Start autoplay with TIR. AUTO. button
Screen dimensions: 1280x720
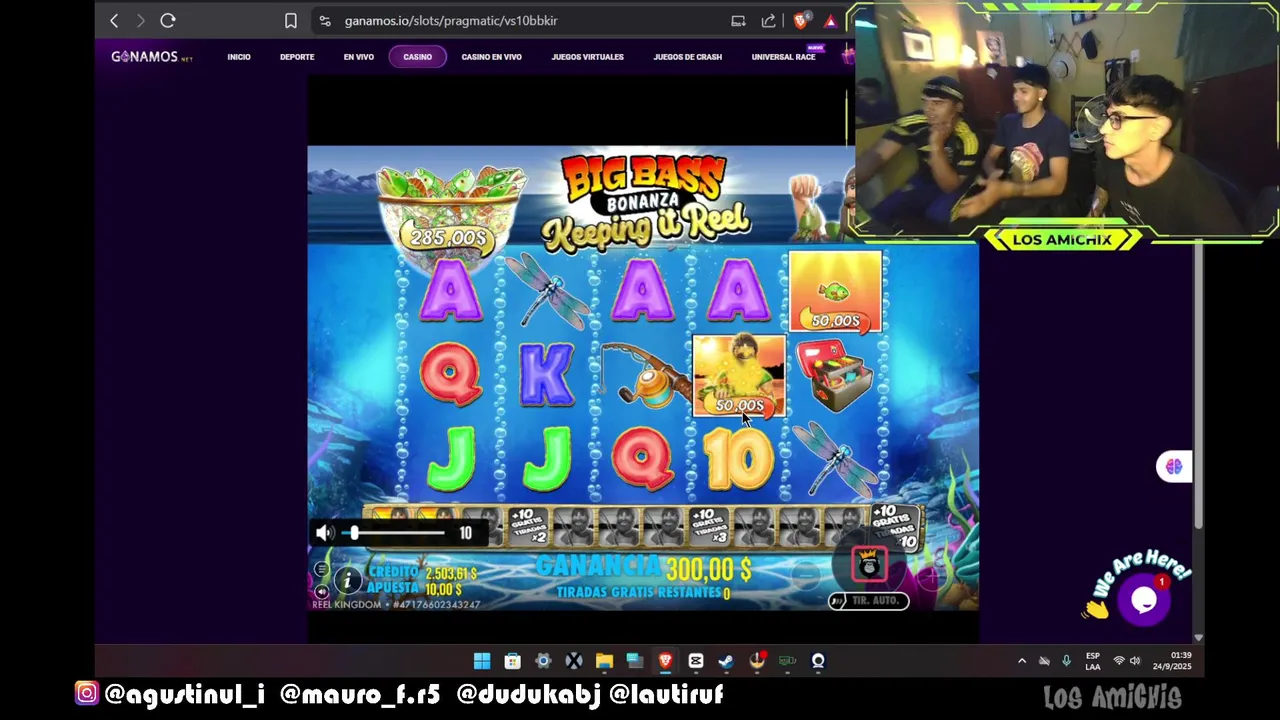[x=869, y=600]
